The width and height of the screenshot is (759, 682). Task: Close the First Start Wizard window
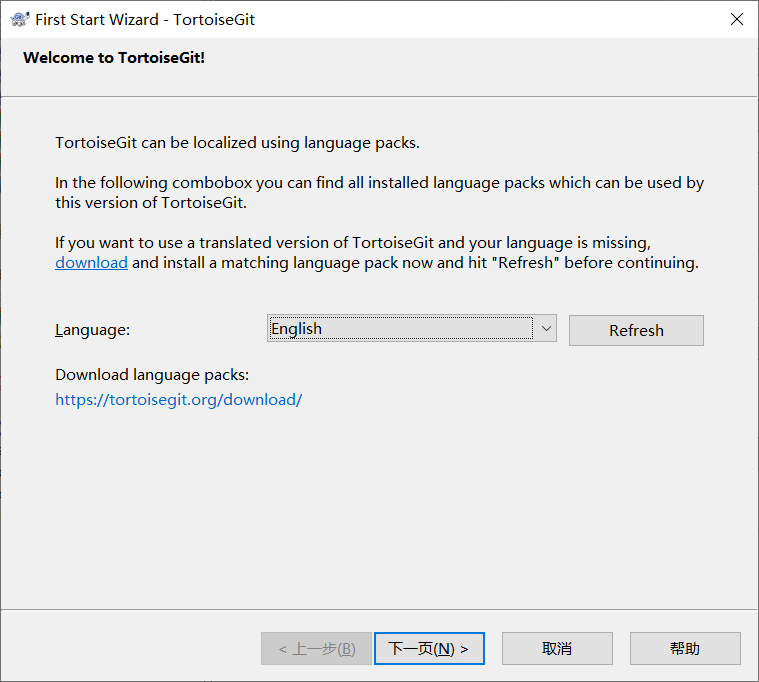pos(736,19)
